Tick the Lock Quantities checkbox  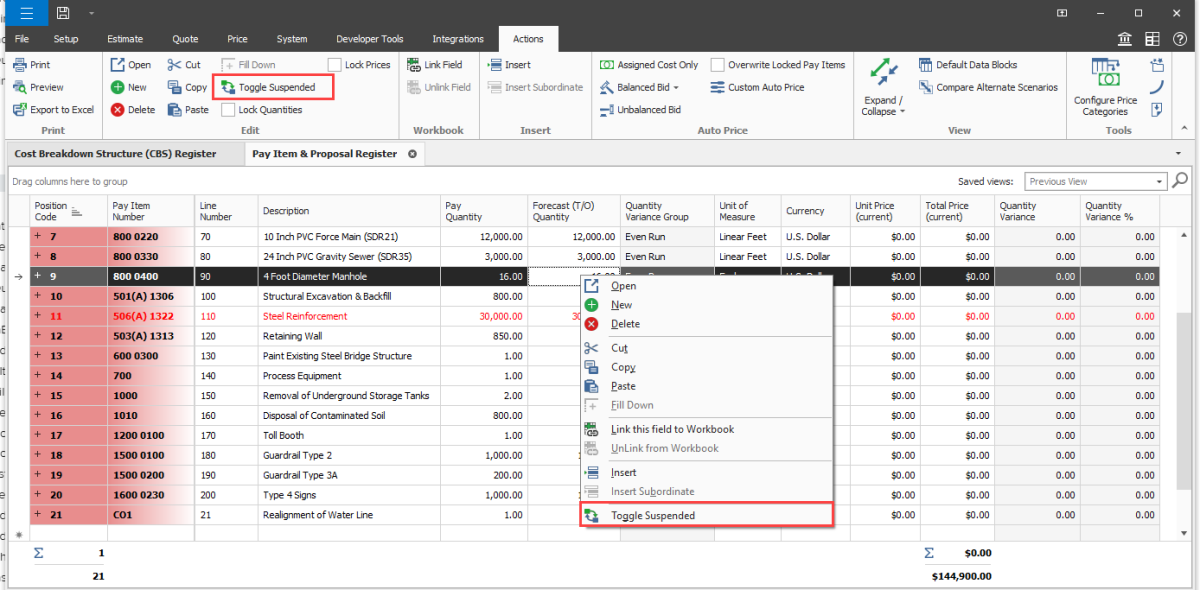pos(228,110)
